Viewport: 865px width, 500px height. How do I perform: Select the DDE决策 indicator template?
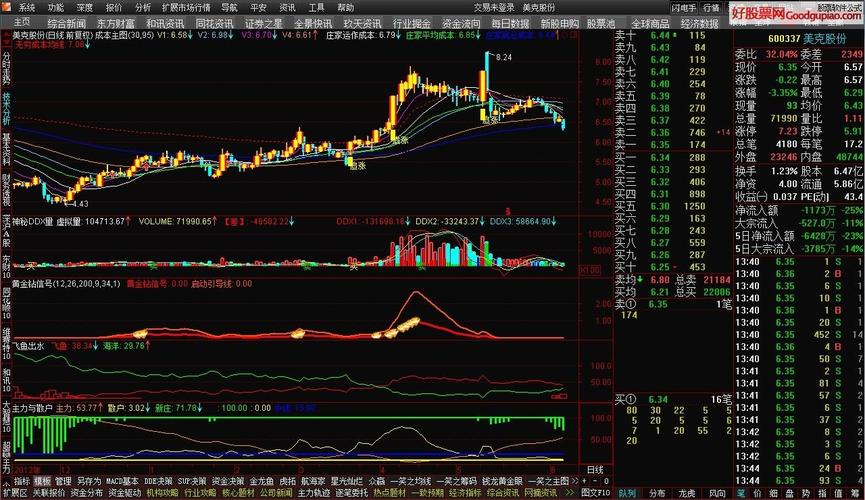coord(158,481)
